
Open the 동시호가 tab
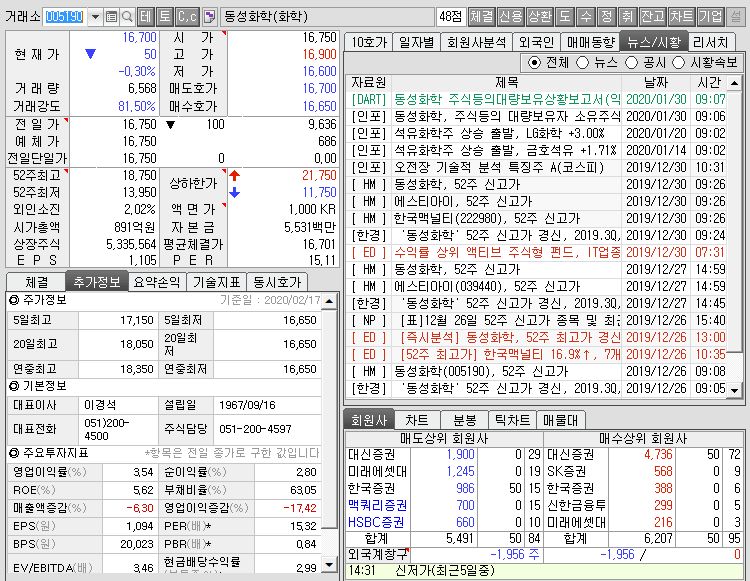[276, 282]
